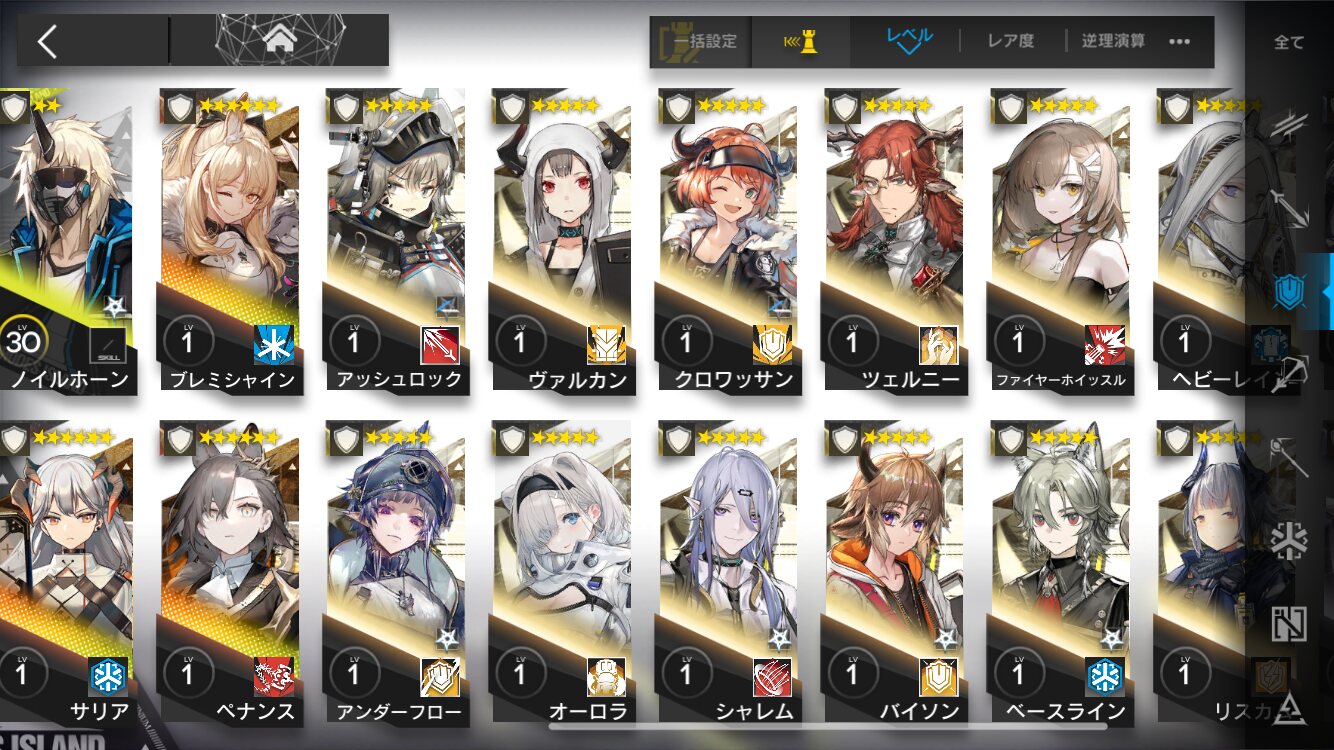Select the Medic class filter icon
Viewport: 1334px width, 750px height.
point(1289,541)
